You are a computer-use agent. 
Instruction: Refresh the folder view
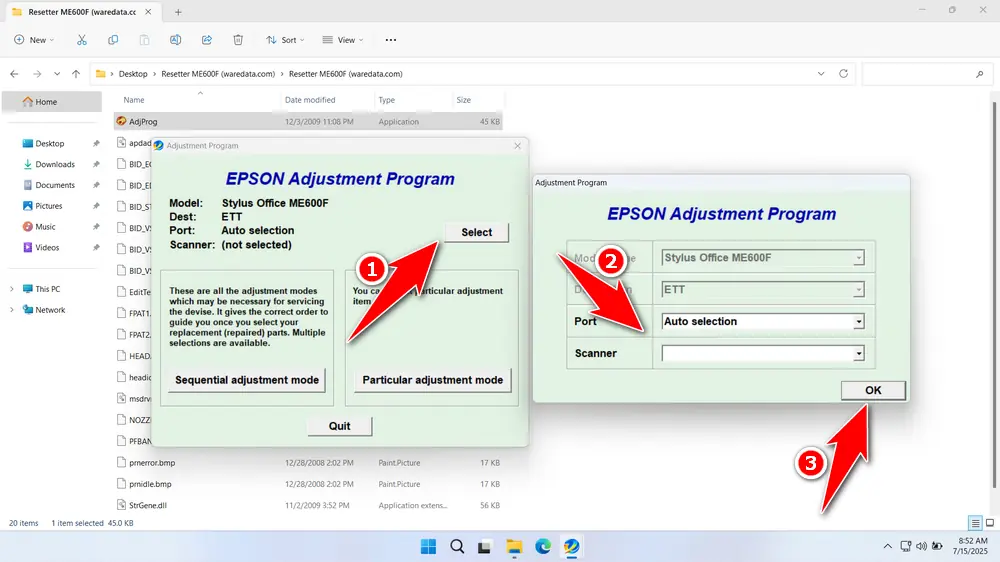[x=843, y=73]
